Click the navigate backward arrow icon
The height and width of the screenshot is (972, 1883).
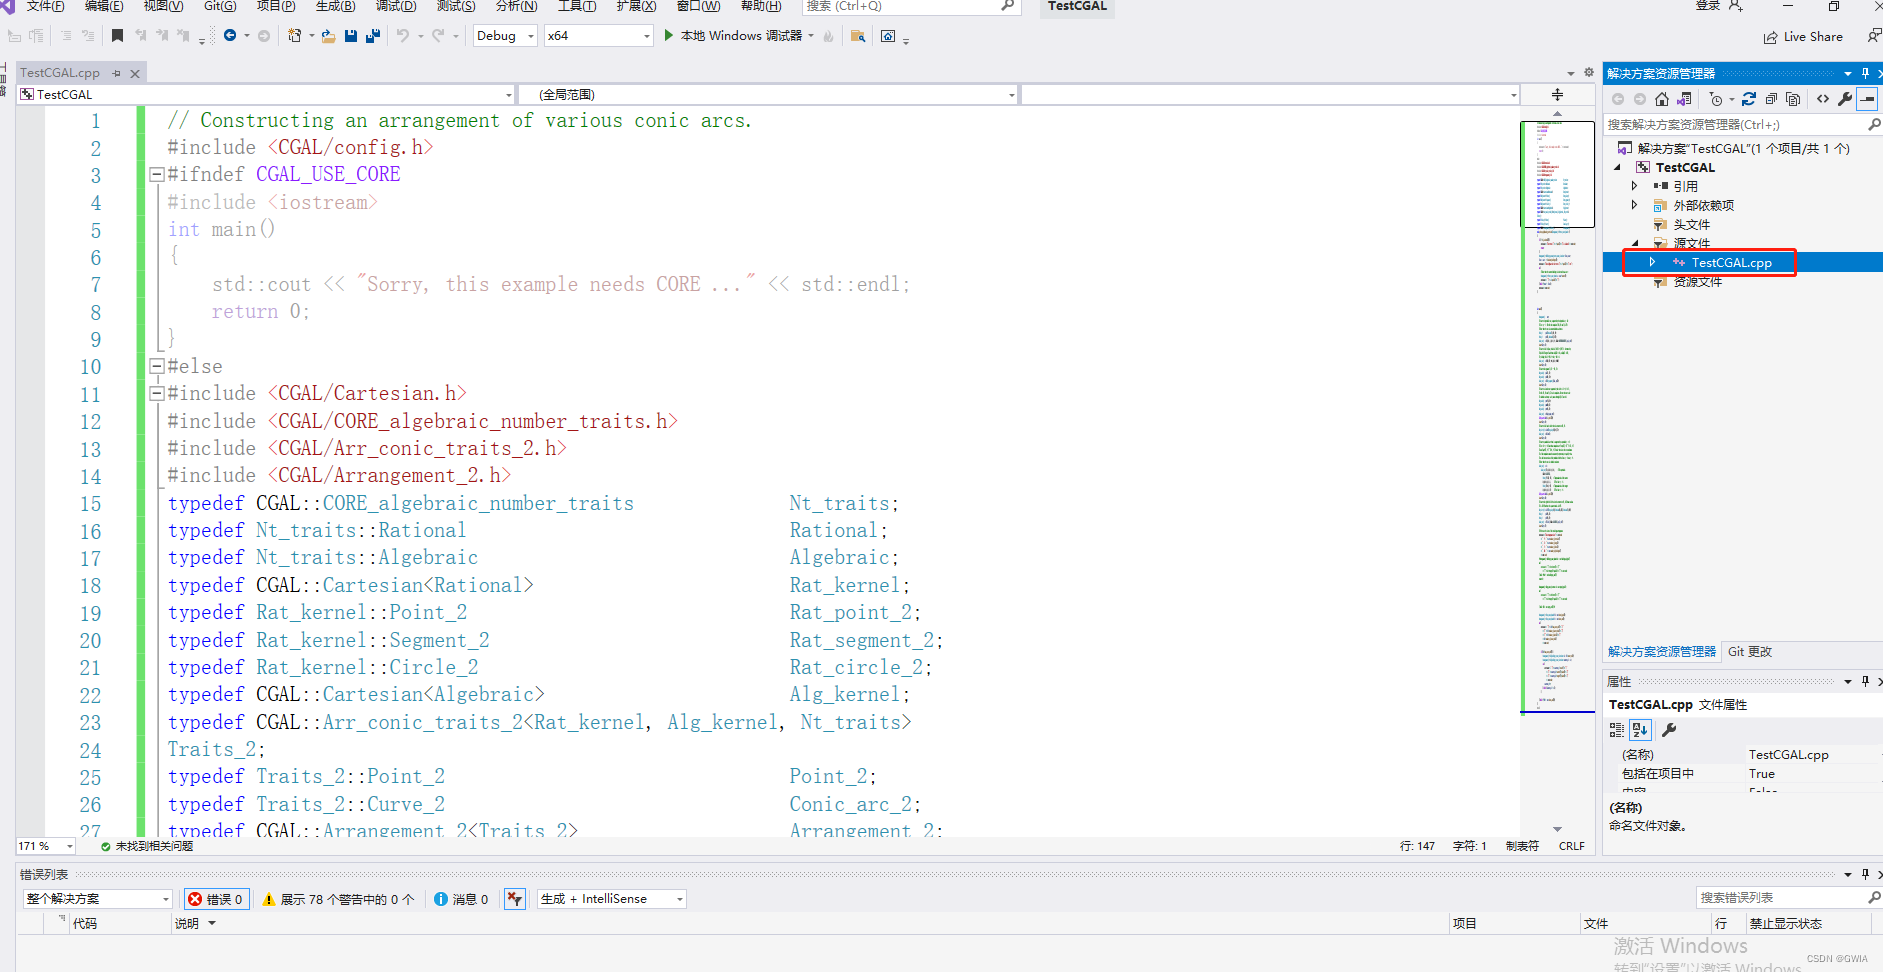coord(230,36)
